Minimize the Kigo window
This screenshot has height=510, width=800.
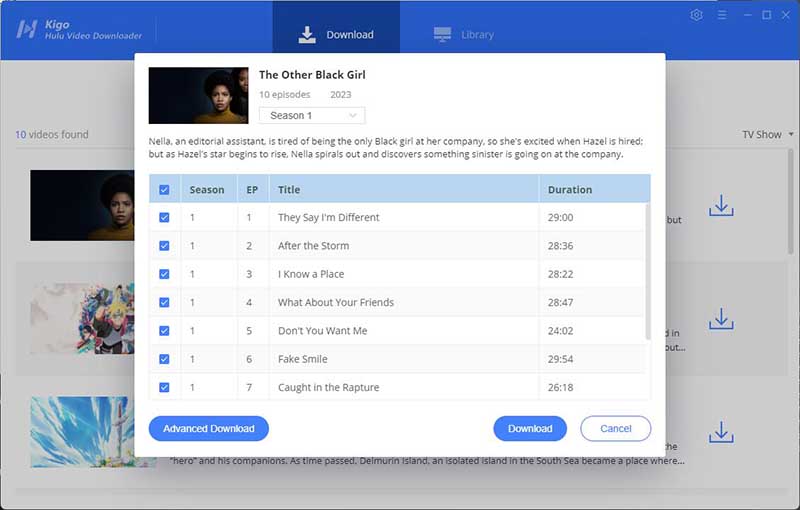tap(747, 15)
